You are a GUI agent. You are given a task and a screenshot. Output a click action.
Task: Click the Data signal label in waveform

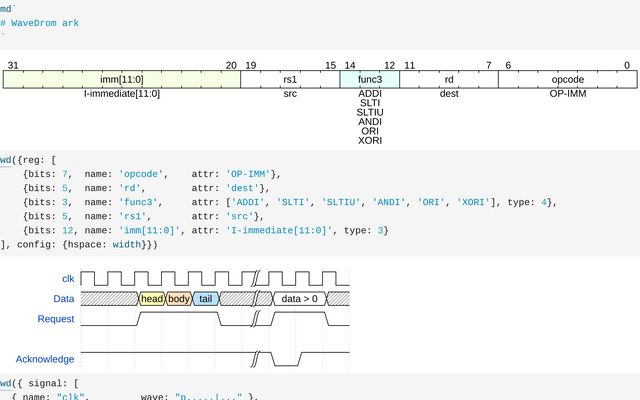click(x=64, y=298)
